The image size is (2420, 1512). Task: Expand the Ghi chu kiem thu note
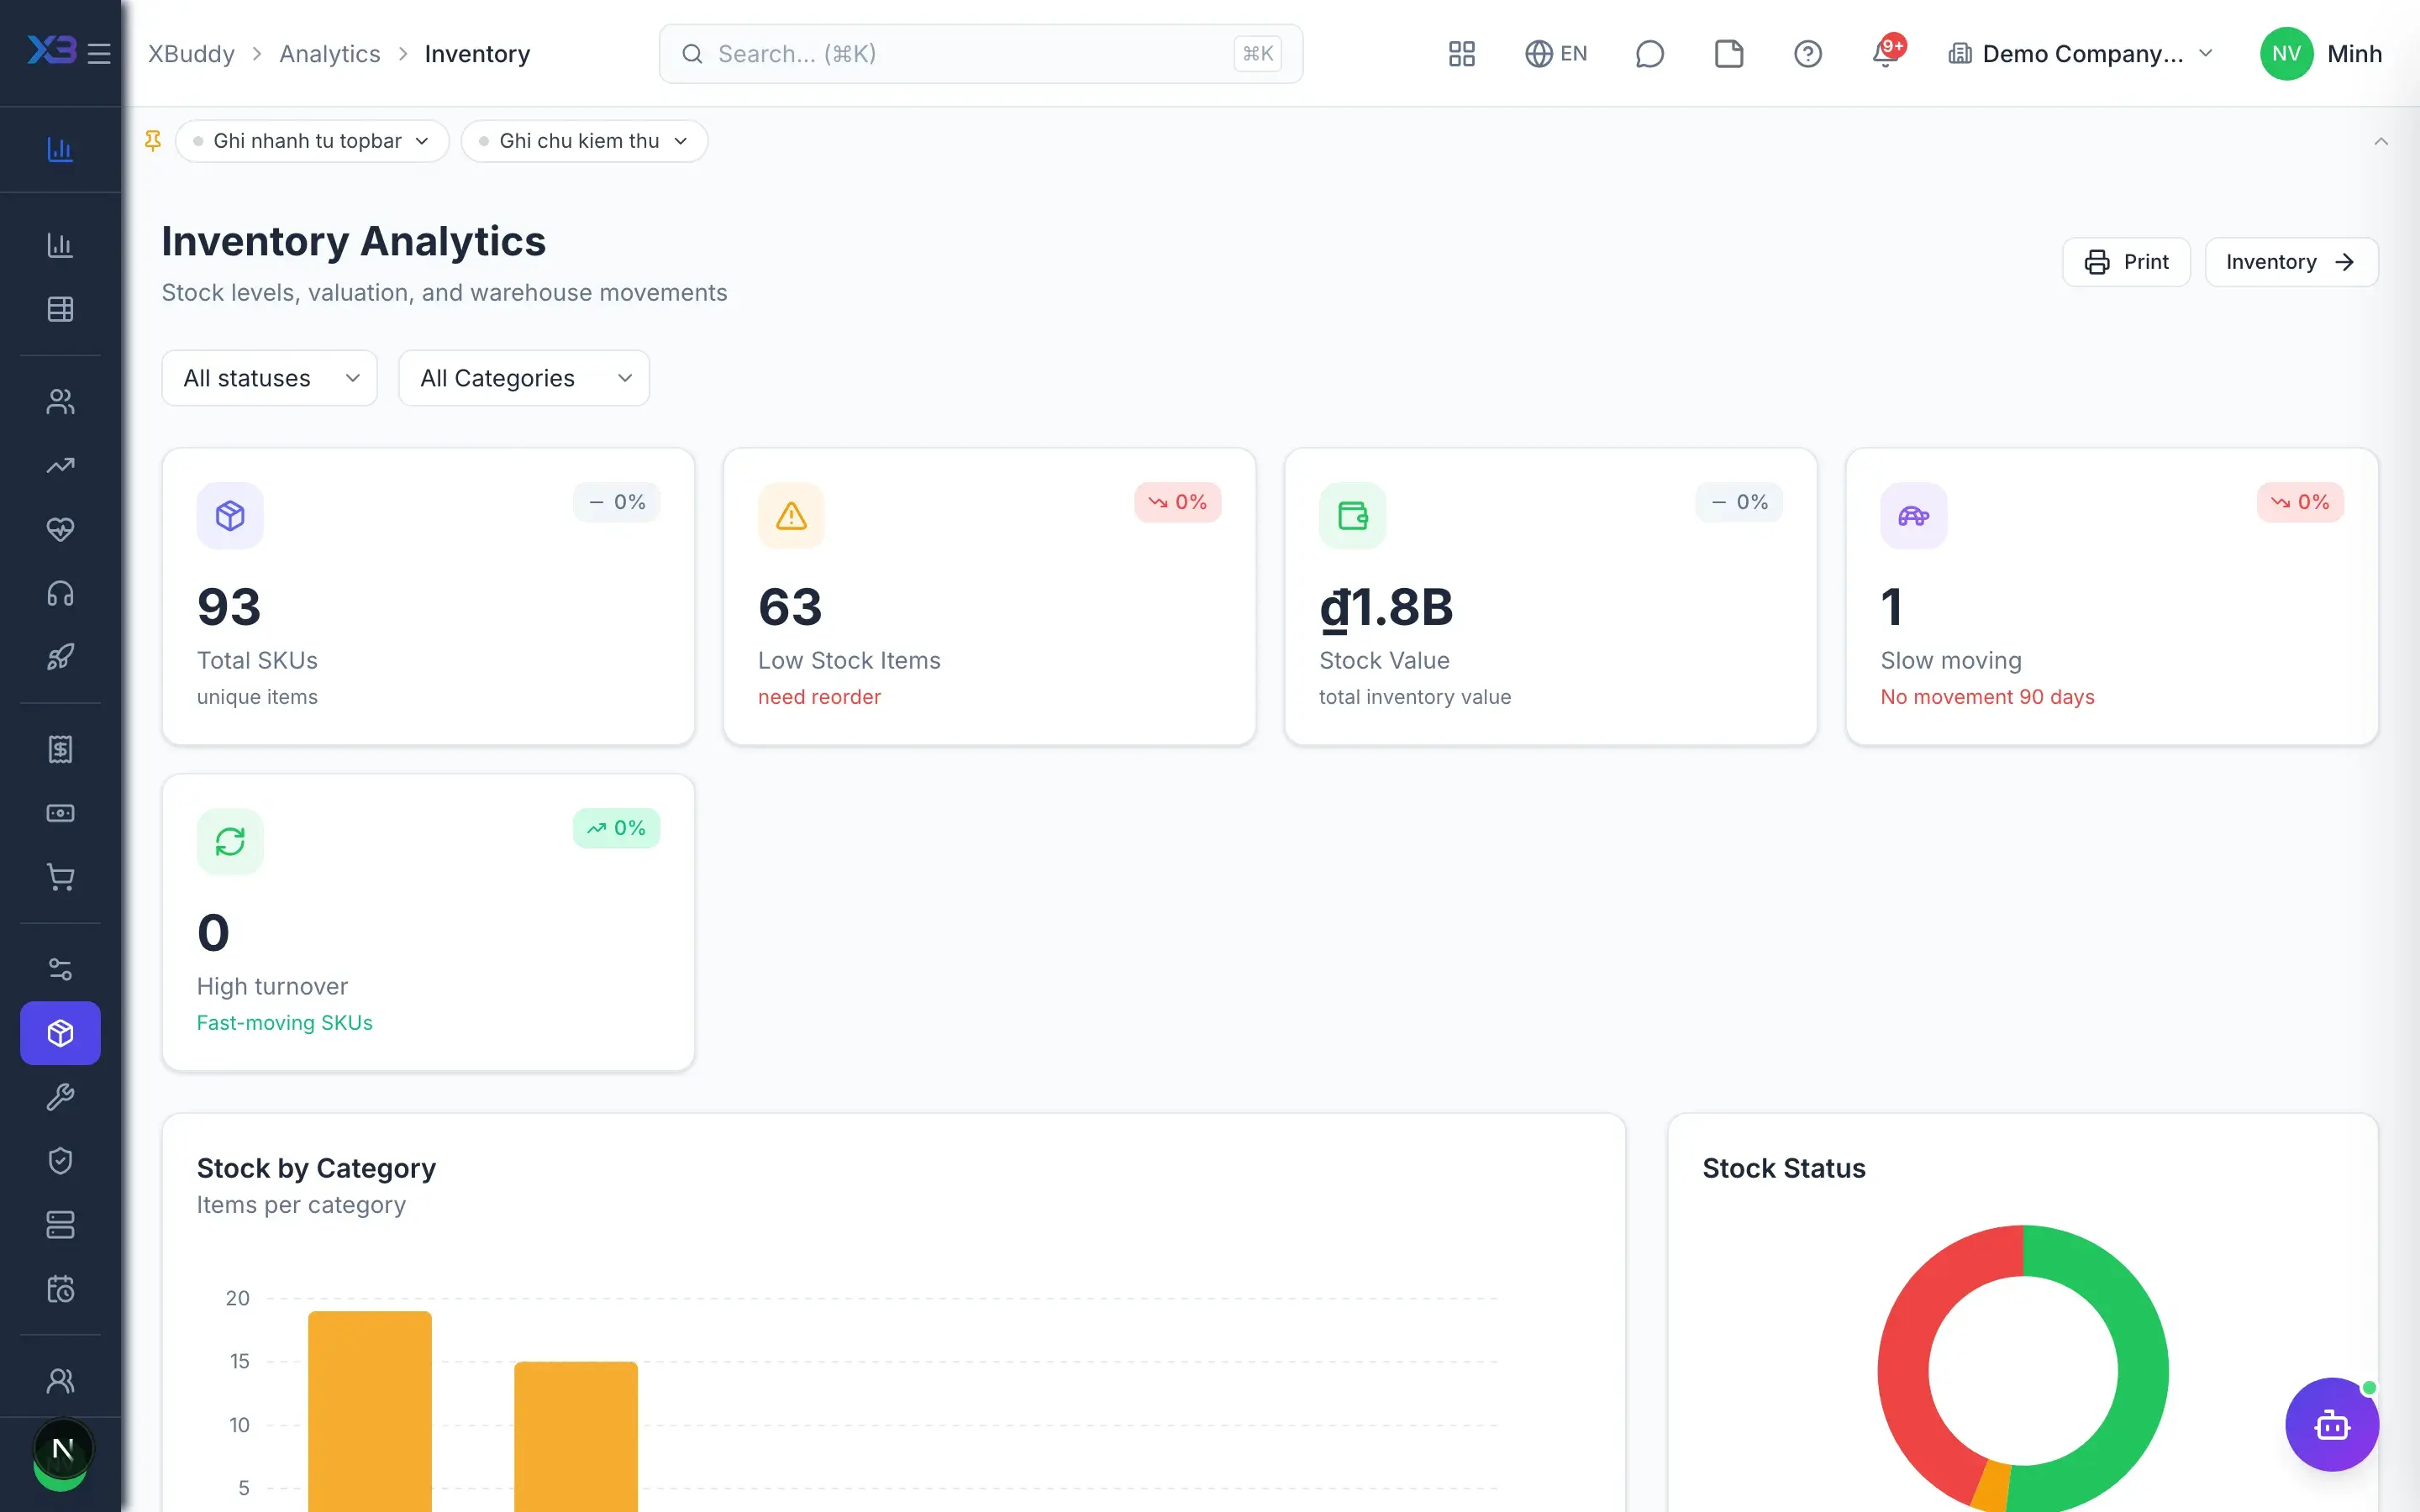pos(584,141)
